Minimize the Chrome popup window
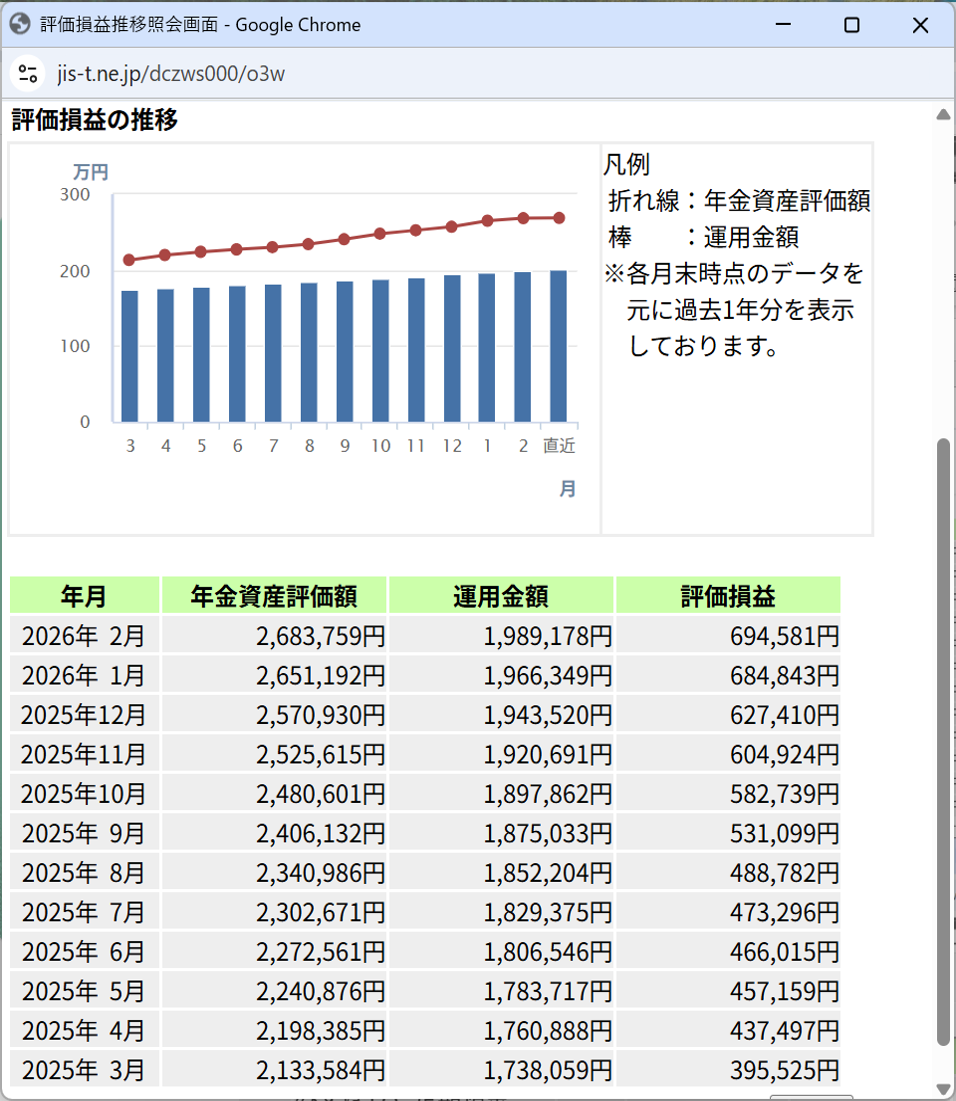The height and width of the screenshot is (1101, 956). (x=783, y=25)
